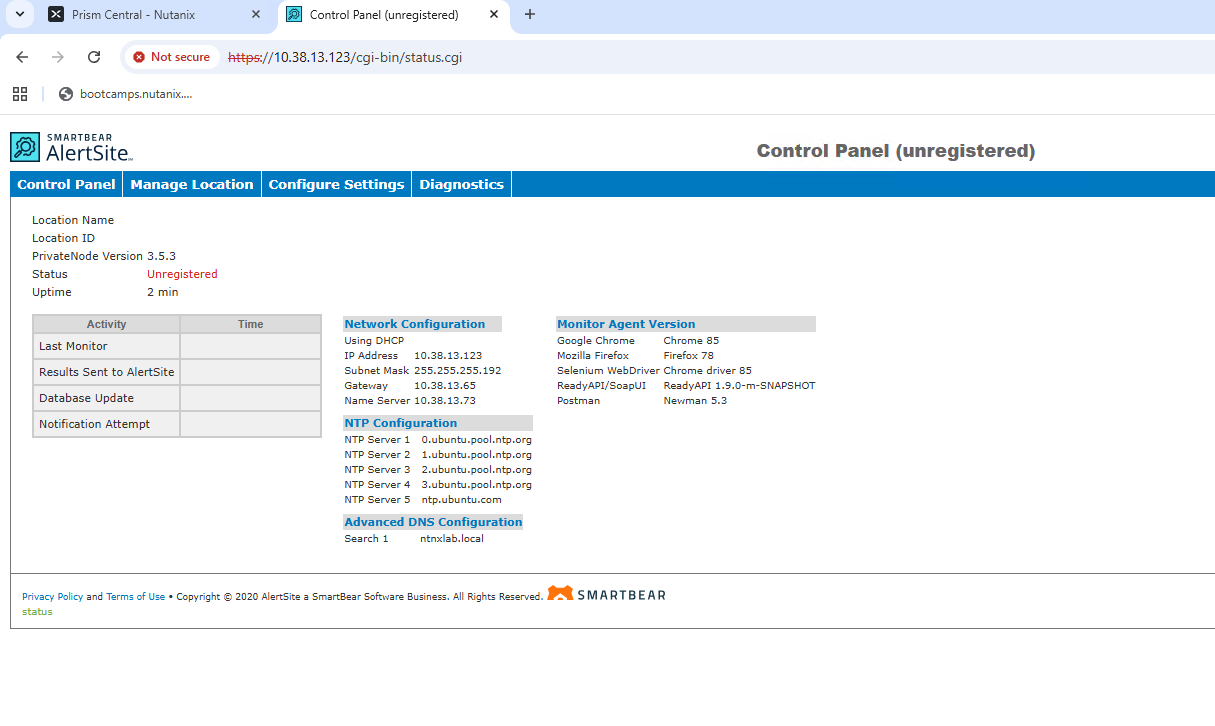
Task: Open the apps grid icon in bookmarks bar
Action: click(20, 94)
